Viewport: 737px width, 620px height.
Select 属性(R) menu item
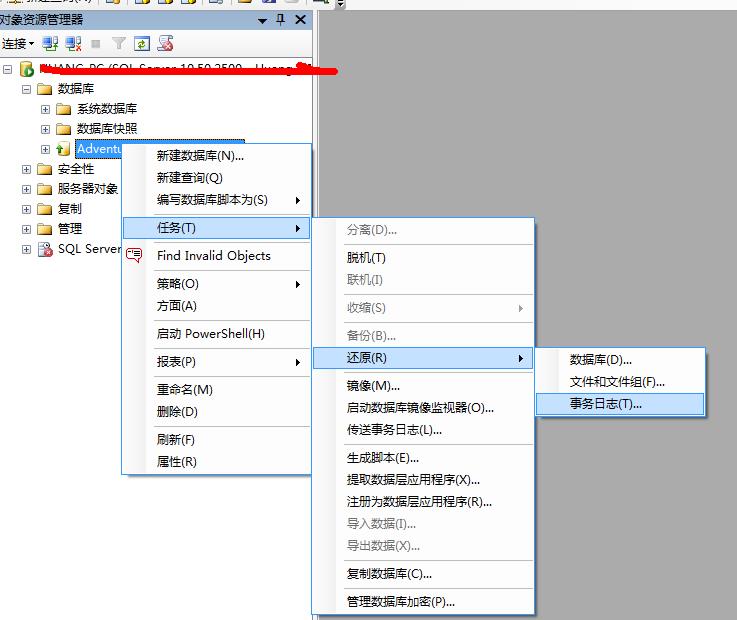pos(217,462)
